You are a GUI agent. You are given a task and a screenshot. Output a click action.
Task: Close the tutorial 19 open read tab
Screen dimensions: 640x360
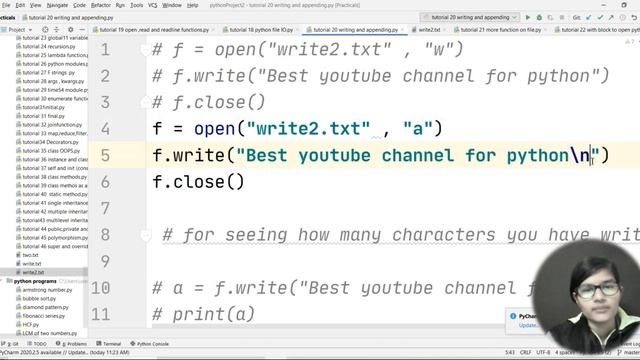point(213,30)
